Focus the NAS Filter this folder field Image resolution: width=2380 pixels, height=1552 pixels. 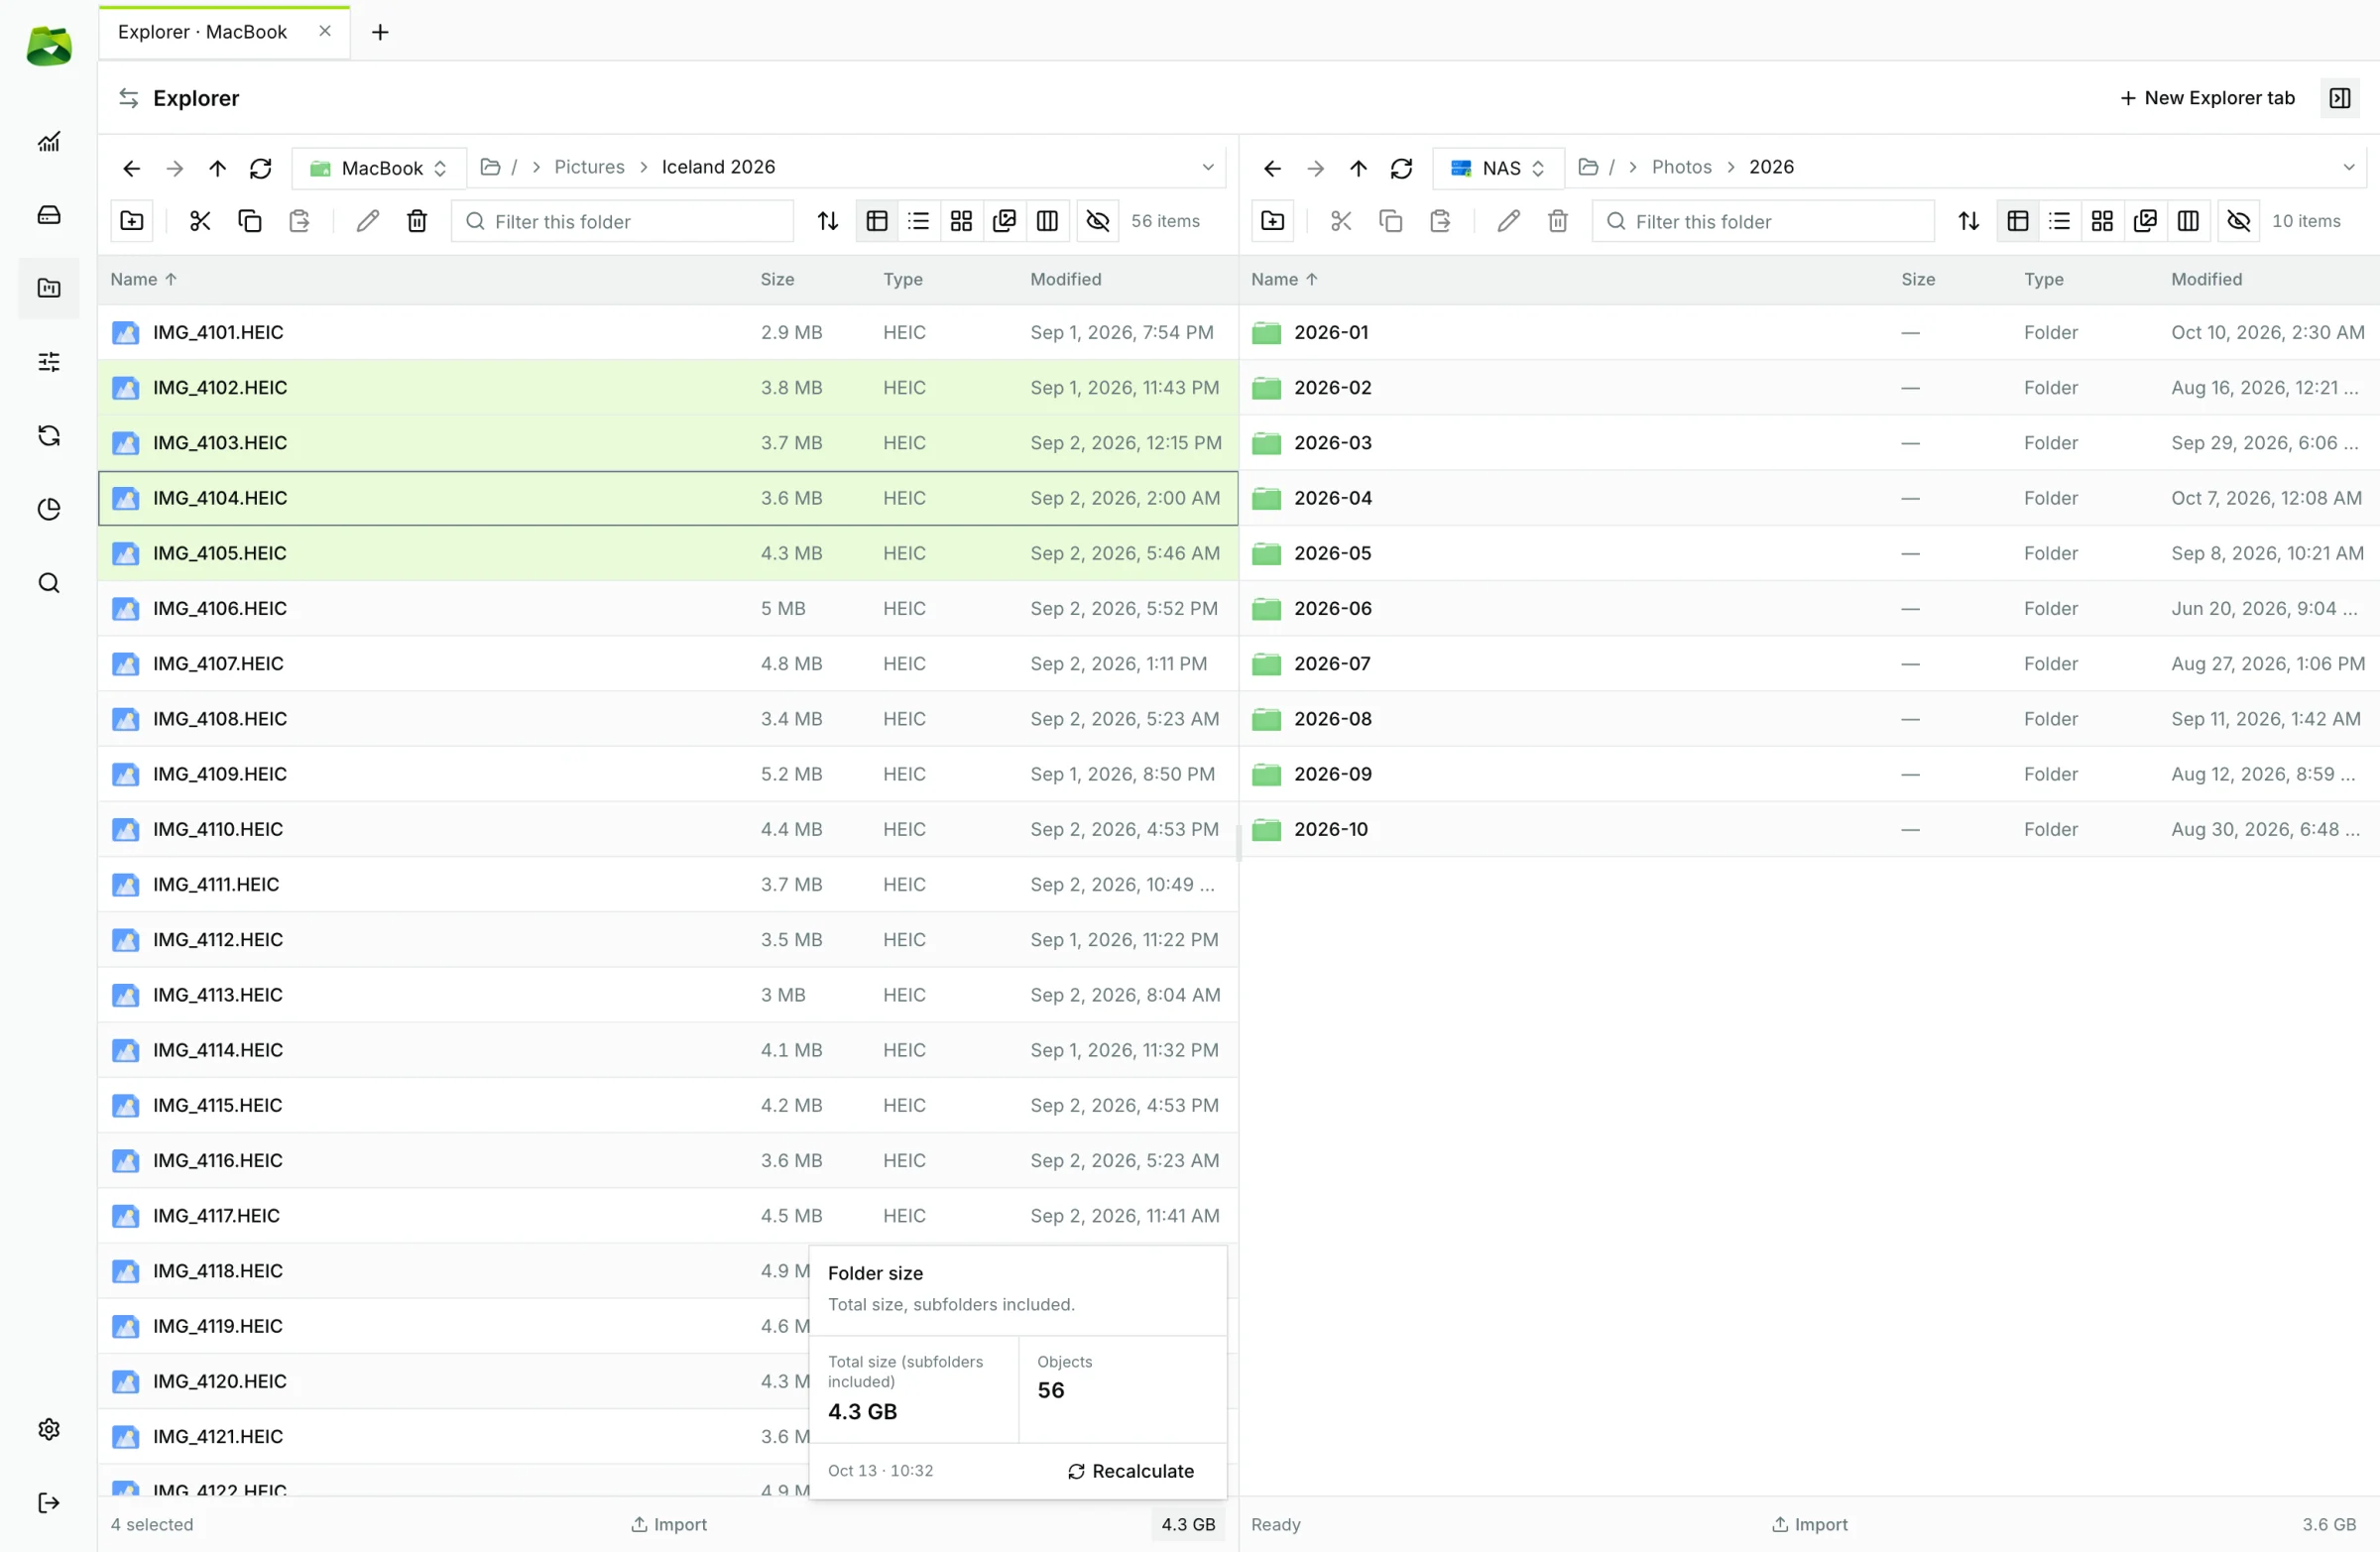click(x=1764, y=221)
